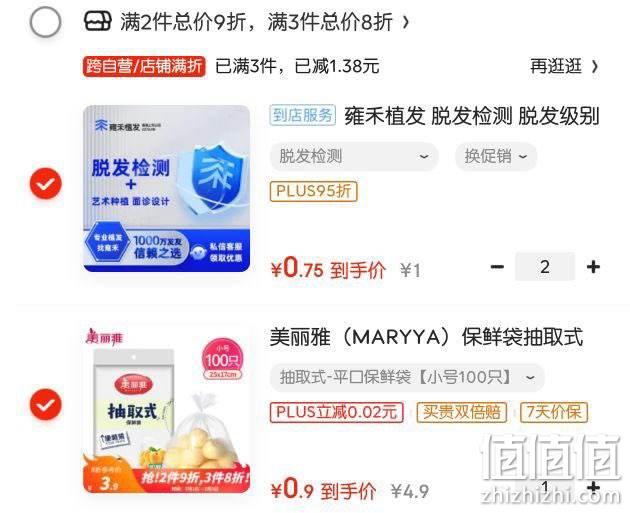The height and width of the screenshot is (513, 630).
Task: Tap the 买贵双倍赔 badge
Action: tap(462, 412)
